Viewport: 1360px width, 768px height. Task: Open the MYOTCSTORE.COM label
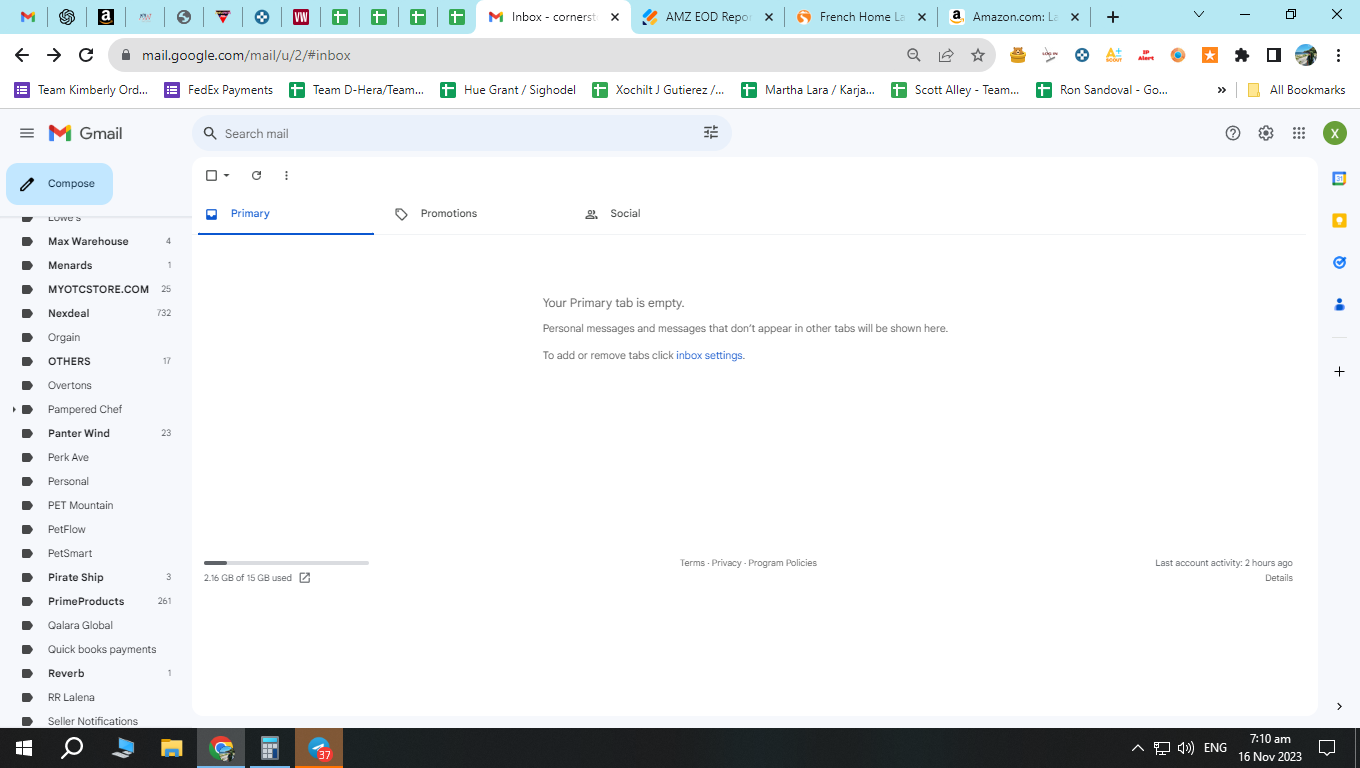pyautogui.click(x=98, y=289)
